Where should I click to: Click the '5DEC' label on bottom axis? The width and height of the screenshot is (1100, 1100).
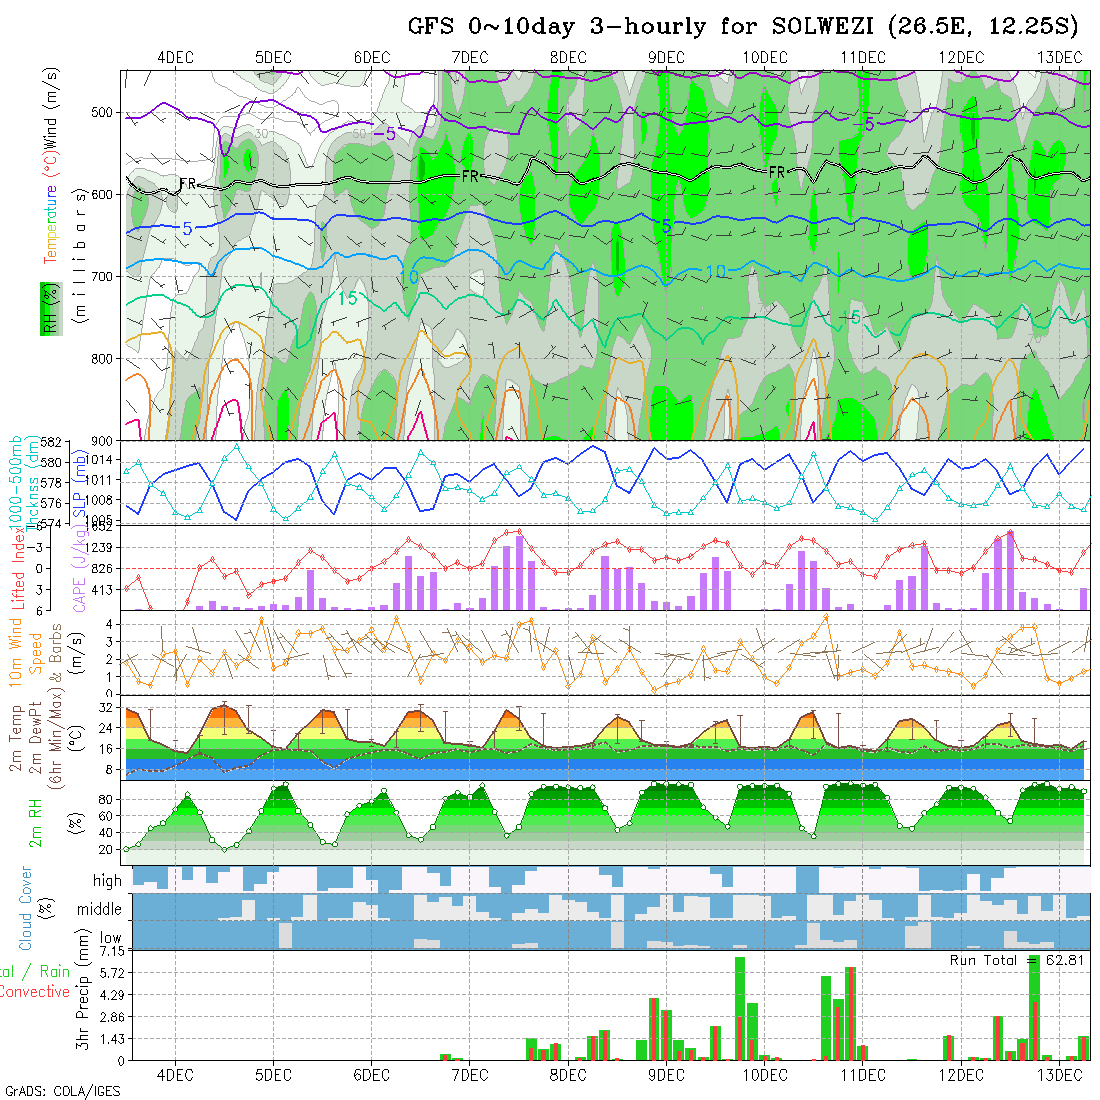tap(274, 1075)
